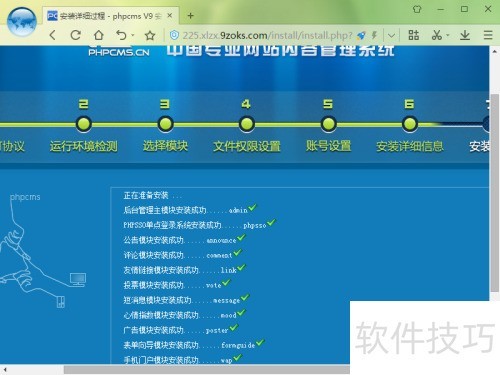Click the lightning bolt icon in address bar
The width and height of the screenshot is (500, 375).
tap(375, 35)
